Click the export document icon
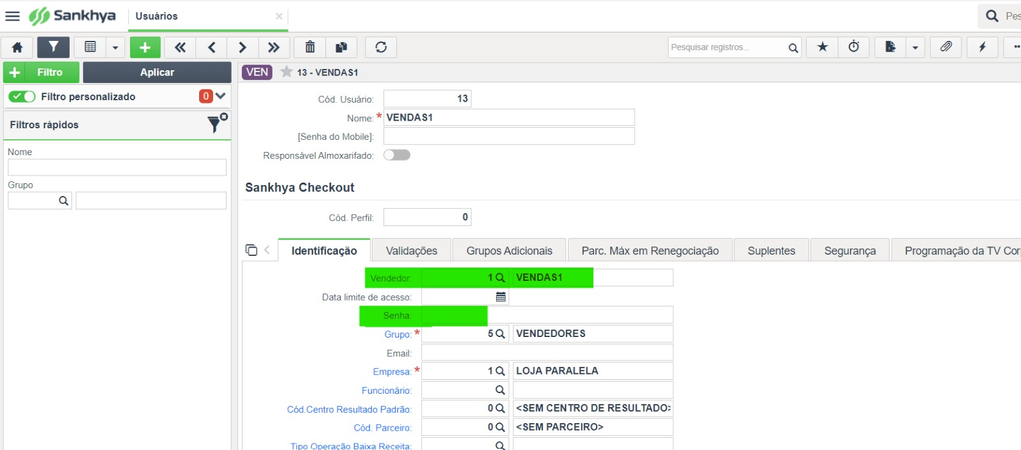The image size is (1021, 450). tap(891, 47)
